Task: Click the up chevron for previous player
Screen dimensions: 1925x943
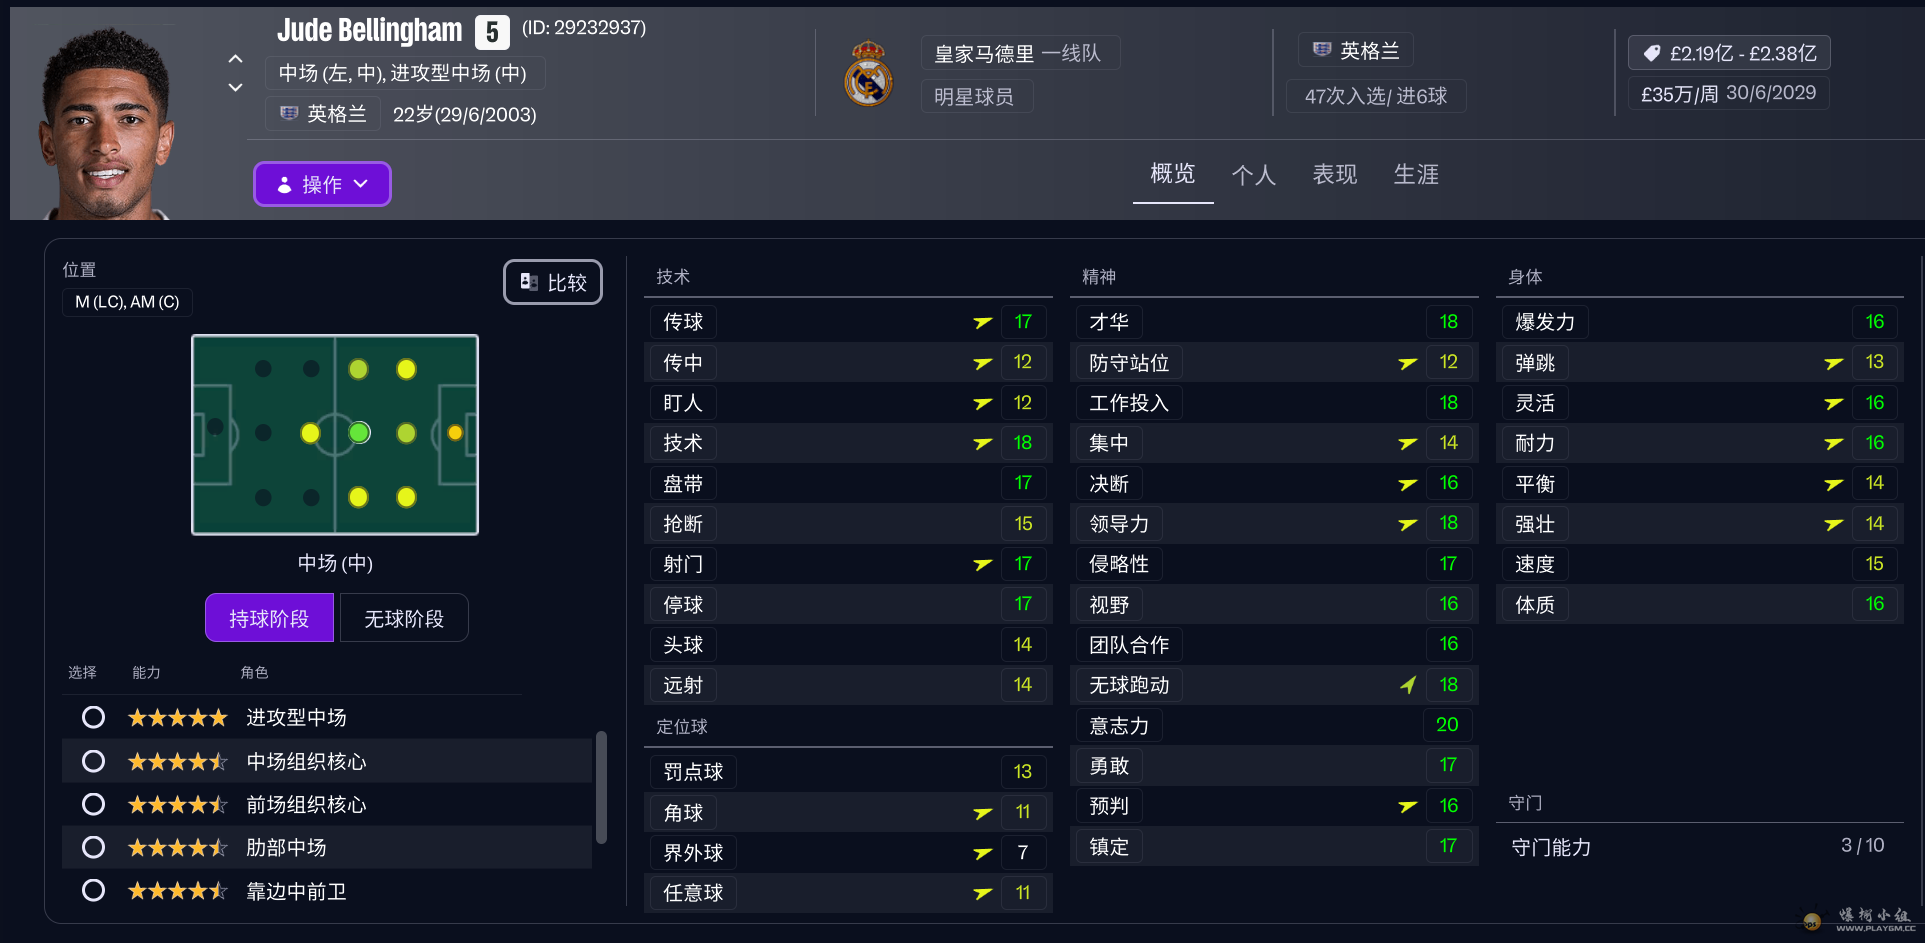Action: [x=235, y=59]
